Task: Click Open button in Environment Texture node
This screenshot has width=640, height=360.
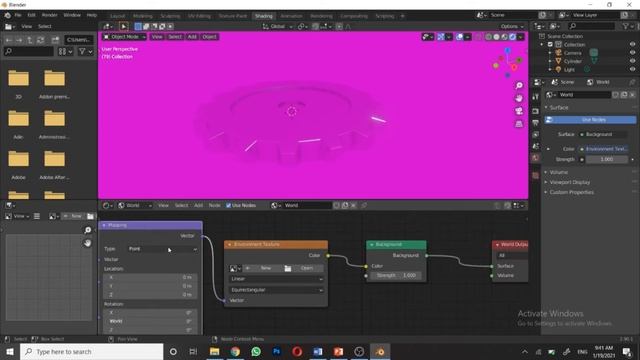Action: coord(304,268)
